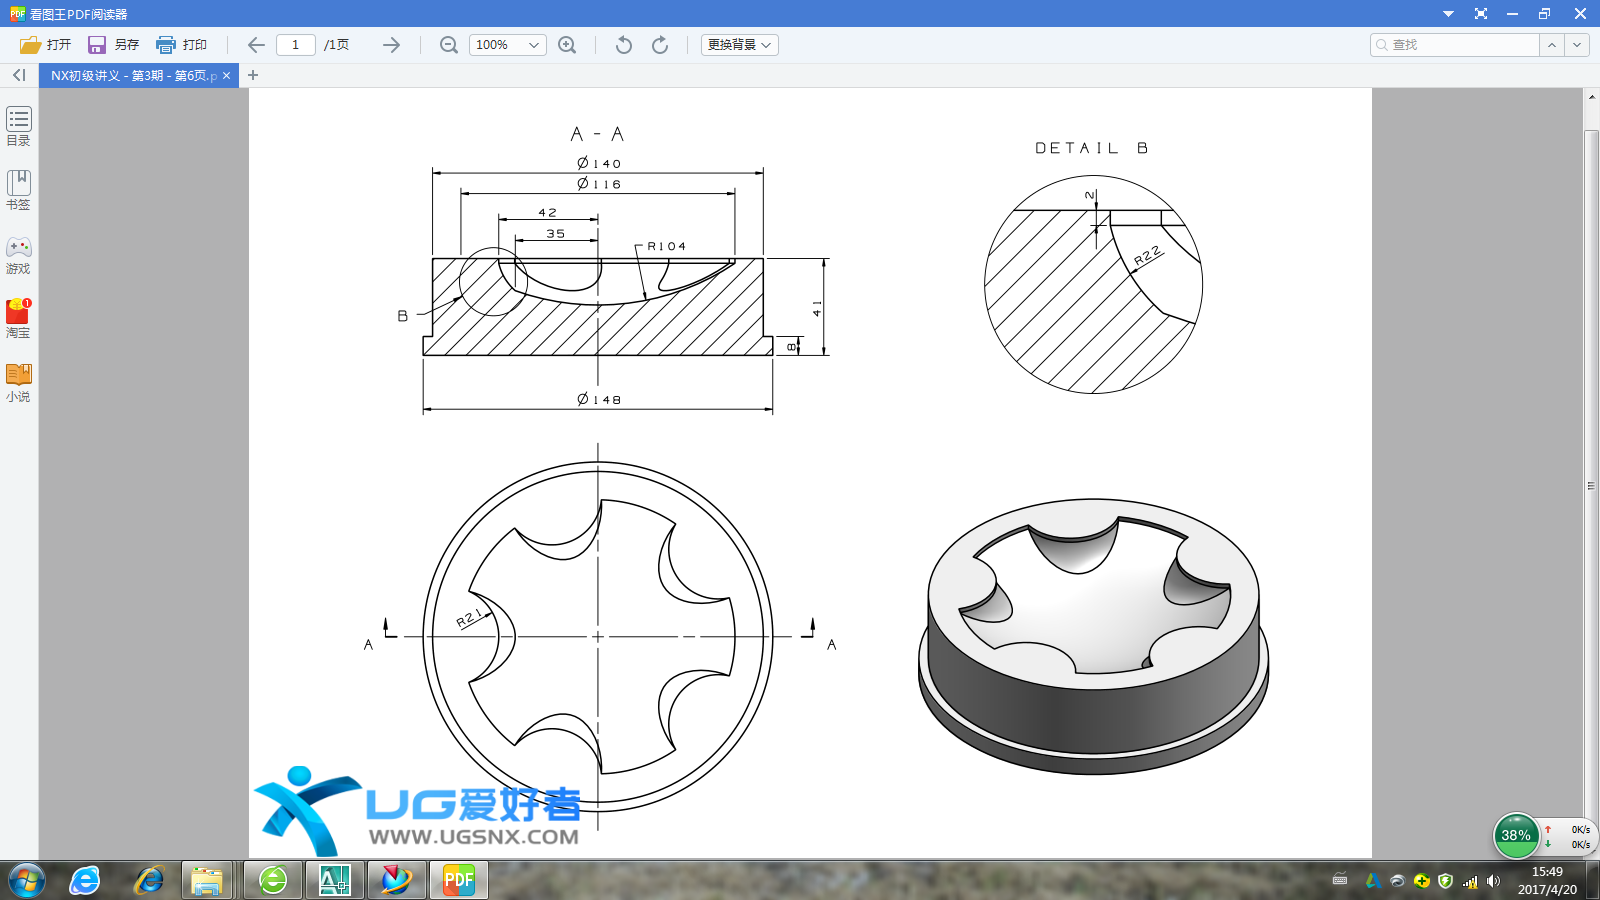Open the Table of Contents (目录) sidebar panel

[x=19, y=126]
